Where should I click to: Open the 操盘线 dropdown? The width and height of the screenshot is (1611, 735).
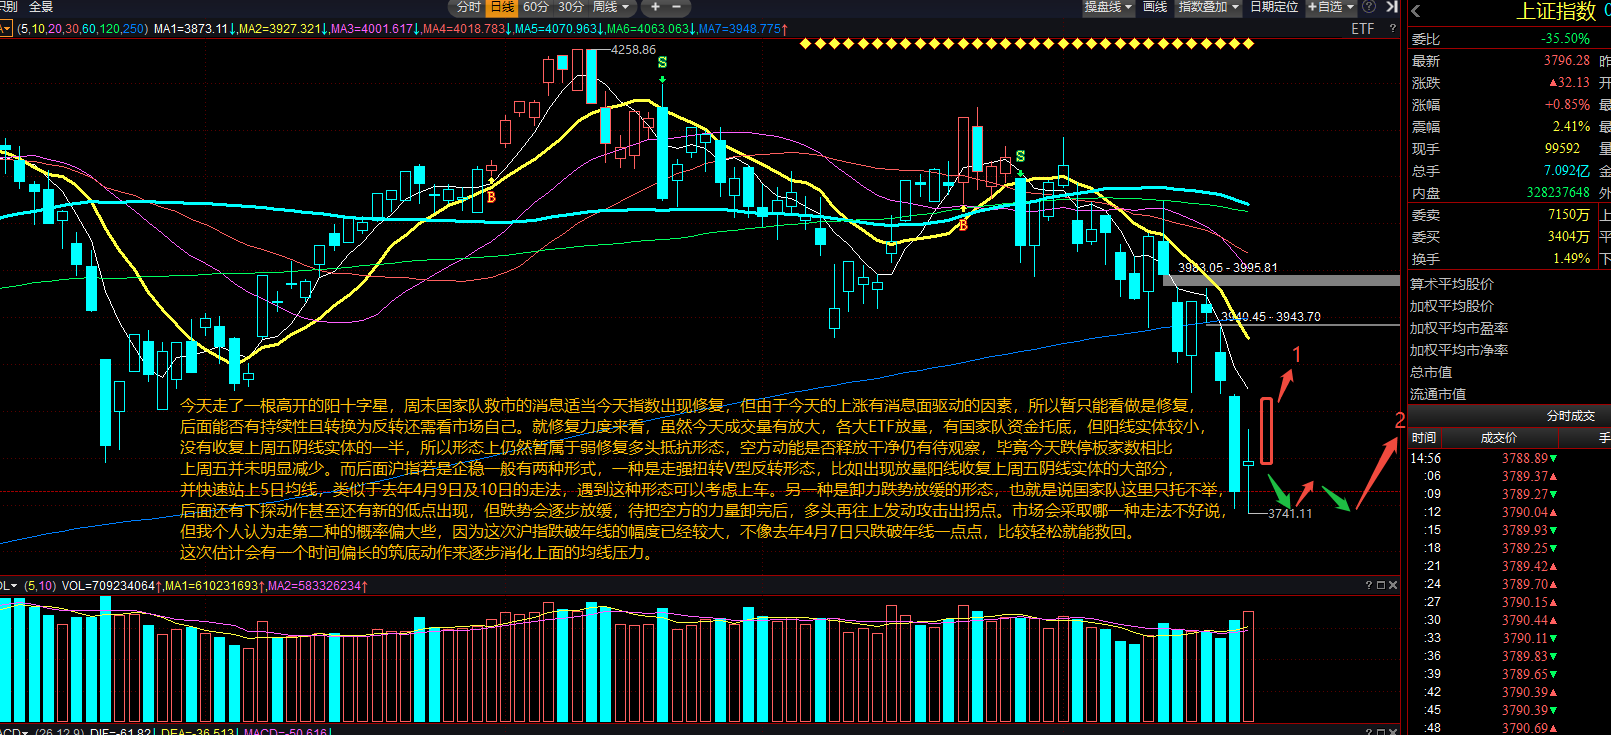point(1108,7)
